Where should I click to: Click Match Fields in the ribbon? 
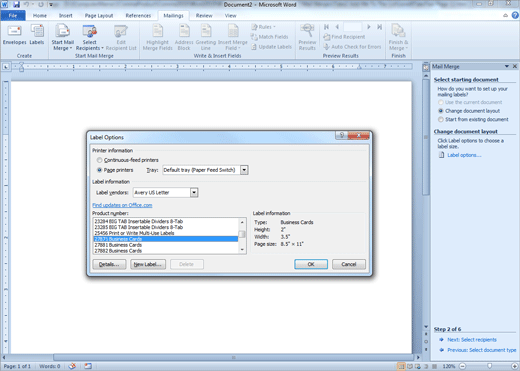point(269,37)
